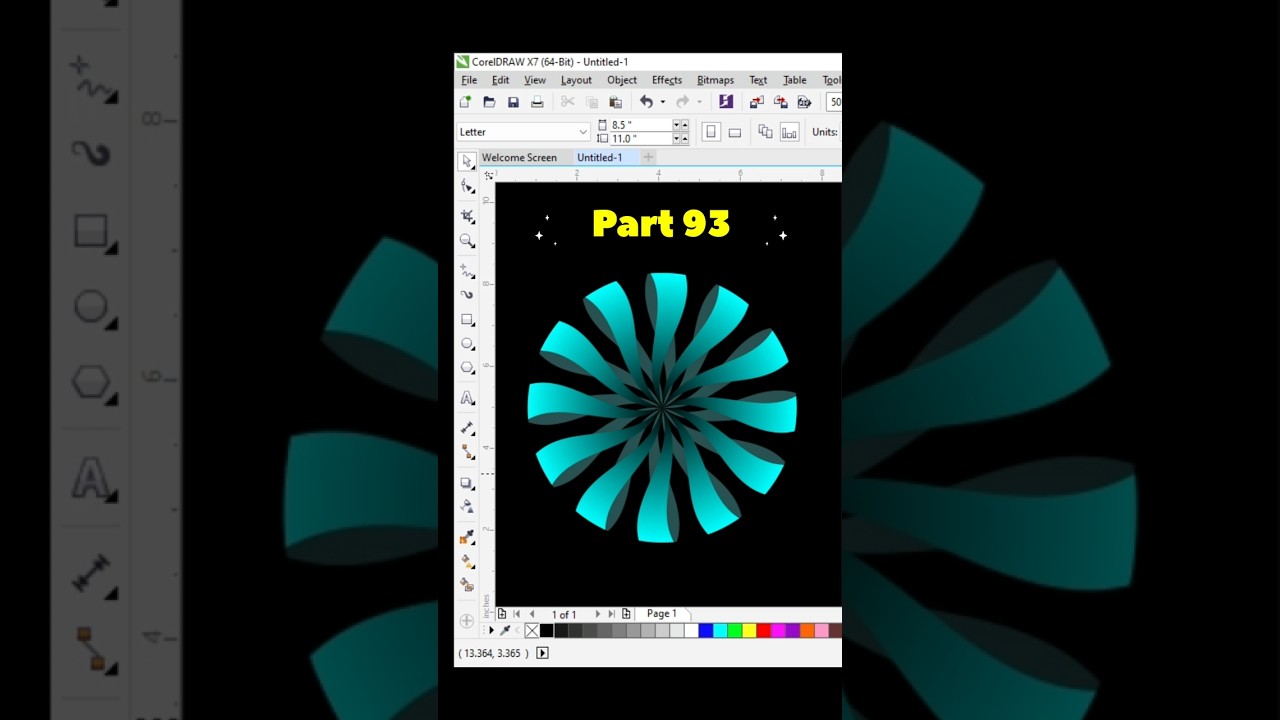Select the Ellipse tool
The height and width of the screenshot is (720, 1280).
point(467,344)
